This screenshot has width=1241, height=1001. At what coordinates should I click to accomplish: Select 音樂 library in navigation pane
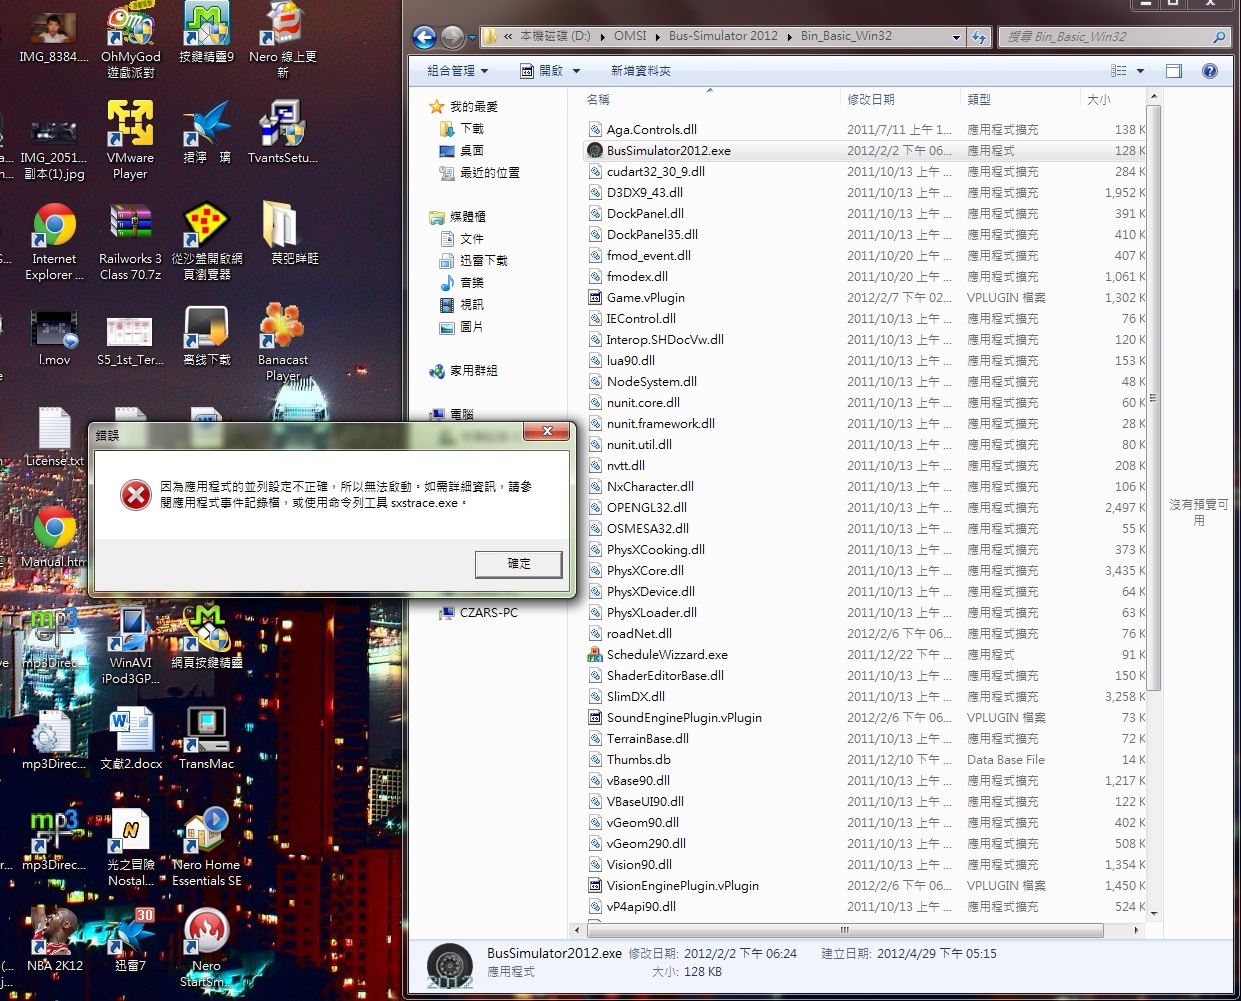coord(471,283)
